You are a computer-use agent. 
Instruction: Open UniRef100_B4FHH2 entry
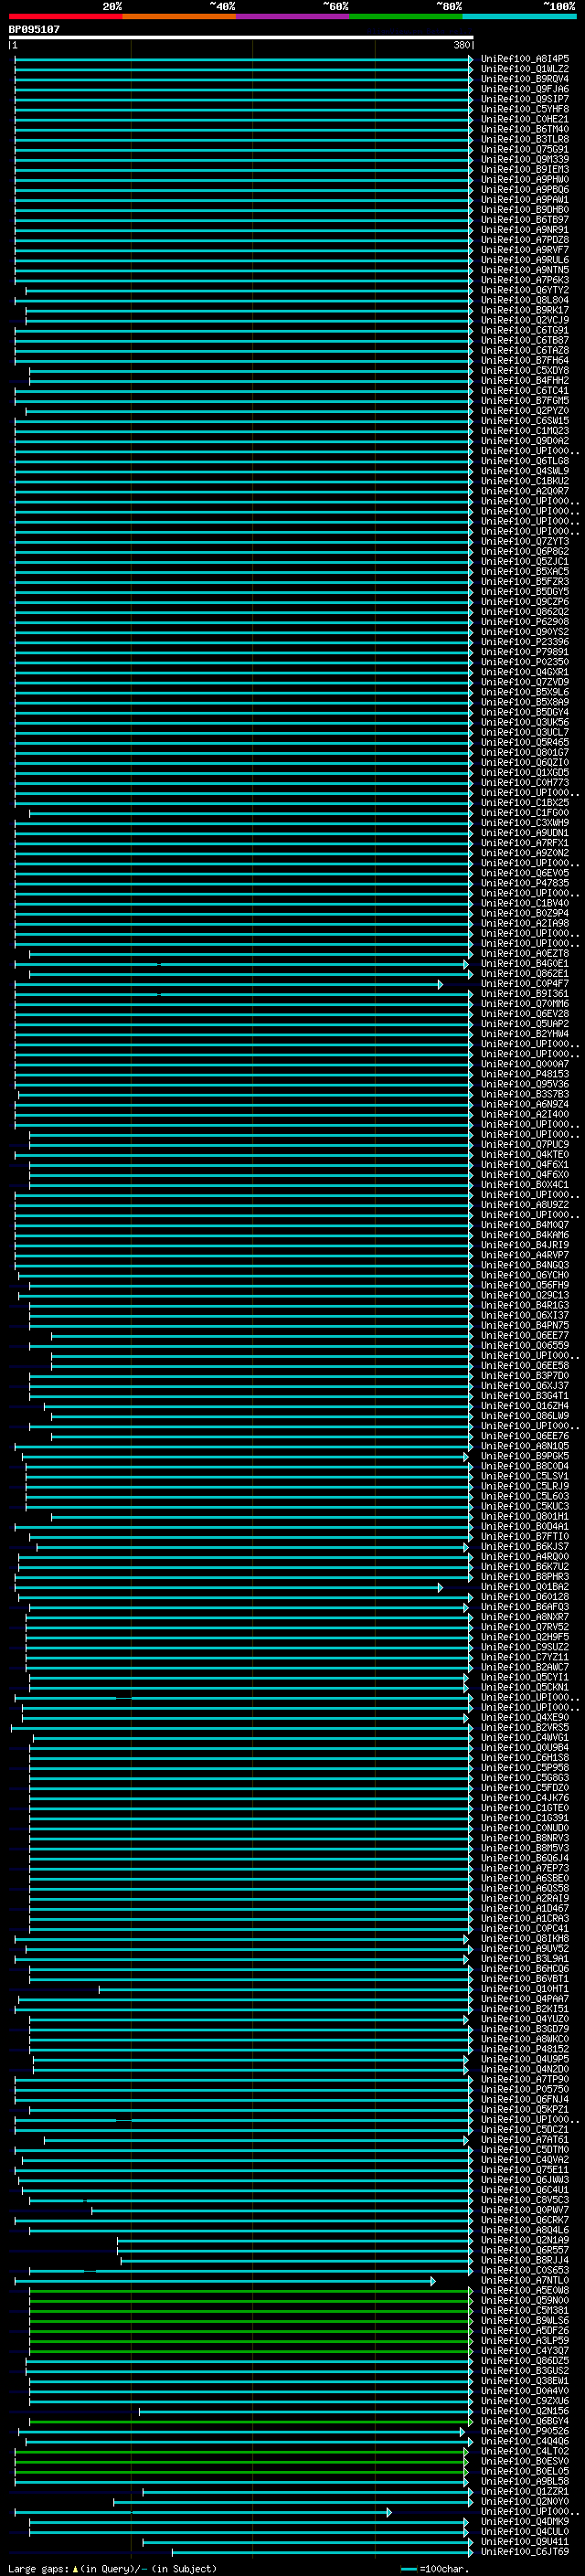pos(525,381)
